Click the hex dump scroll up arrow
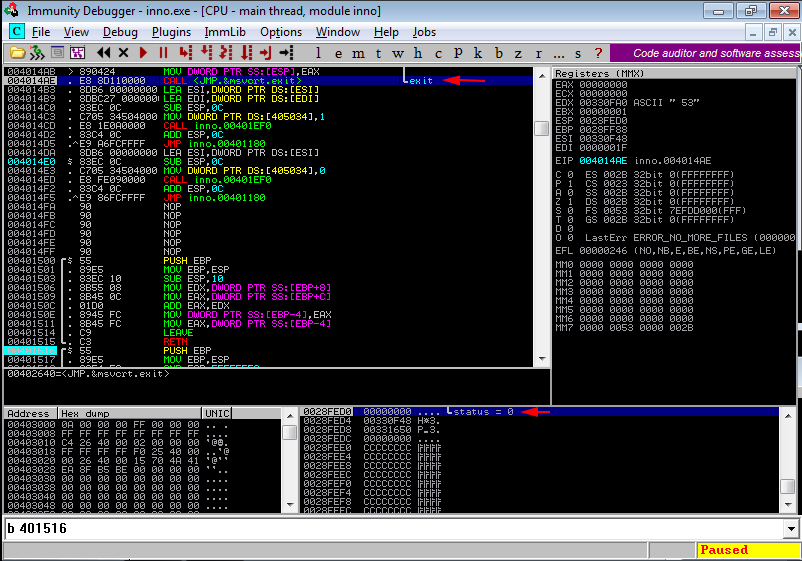Screen dimensions: 802x561 [289, 416]
